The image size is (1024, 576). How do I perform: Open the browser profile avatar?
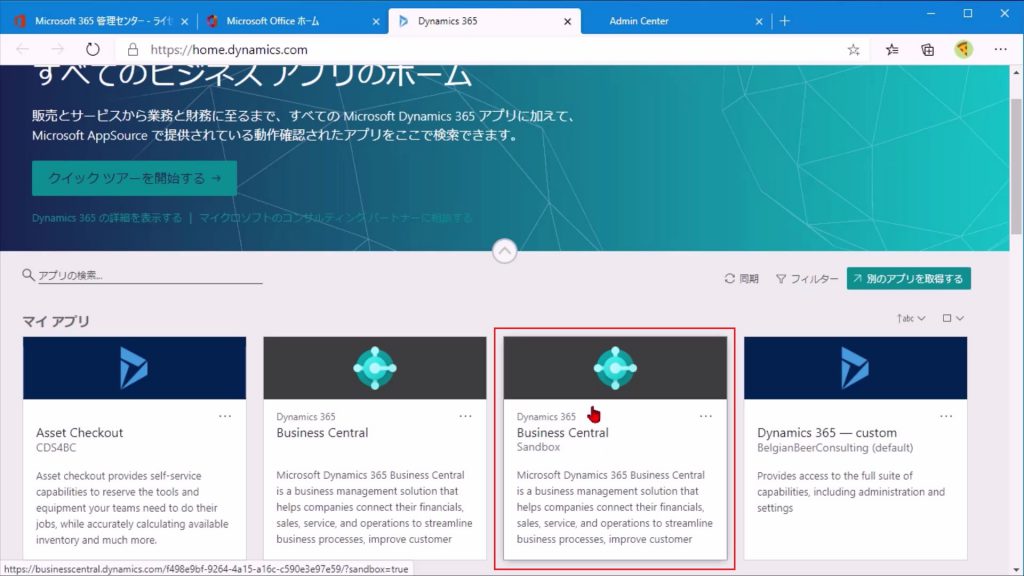(x=963, y=50)
